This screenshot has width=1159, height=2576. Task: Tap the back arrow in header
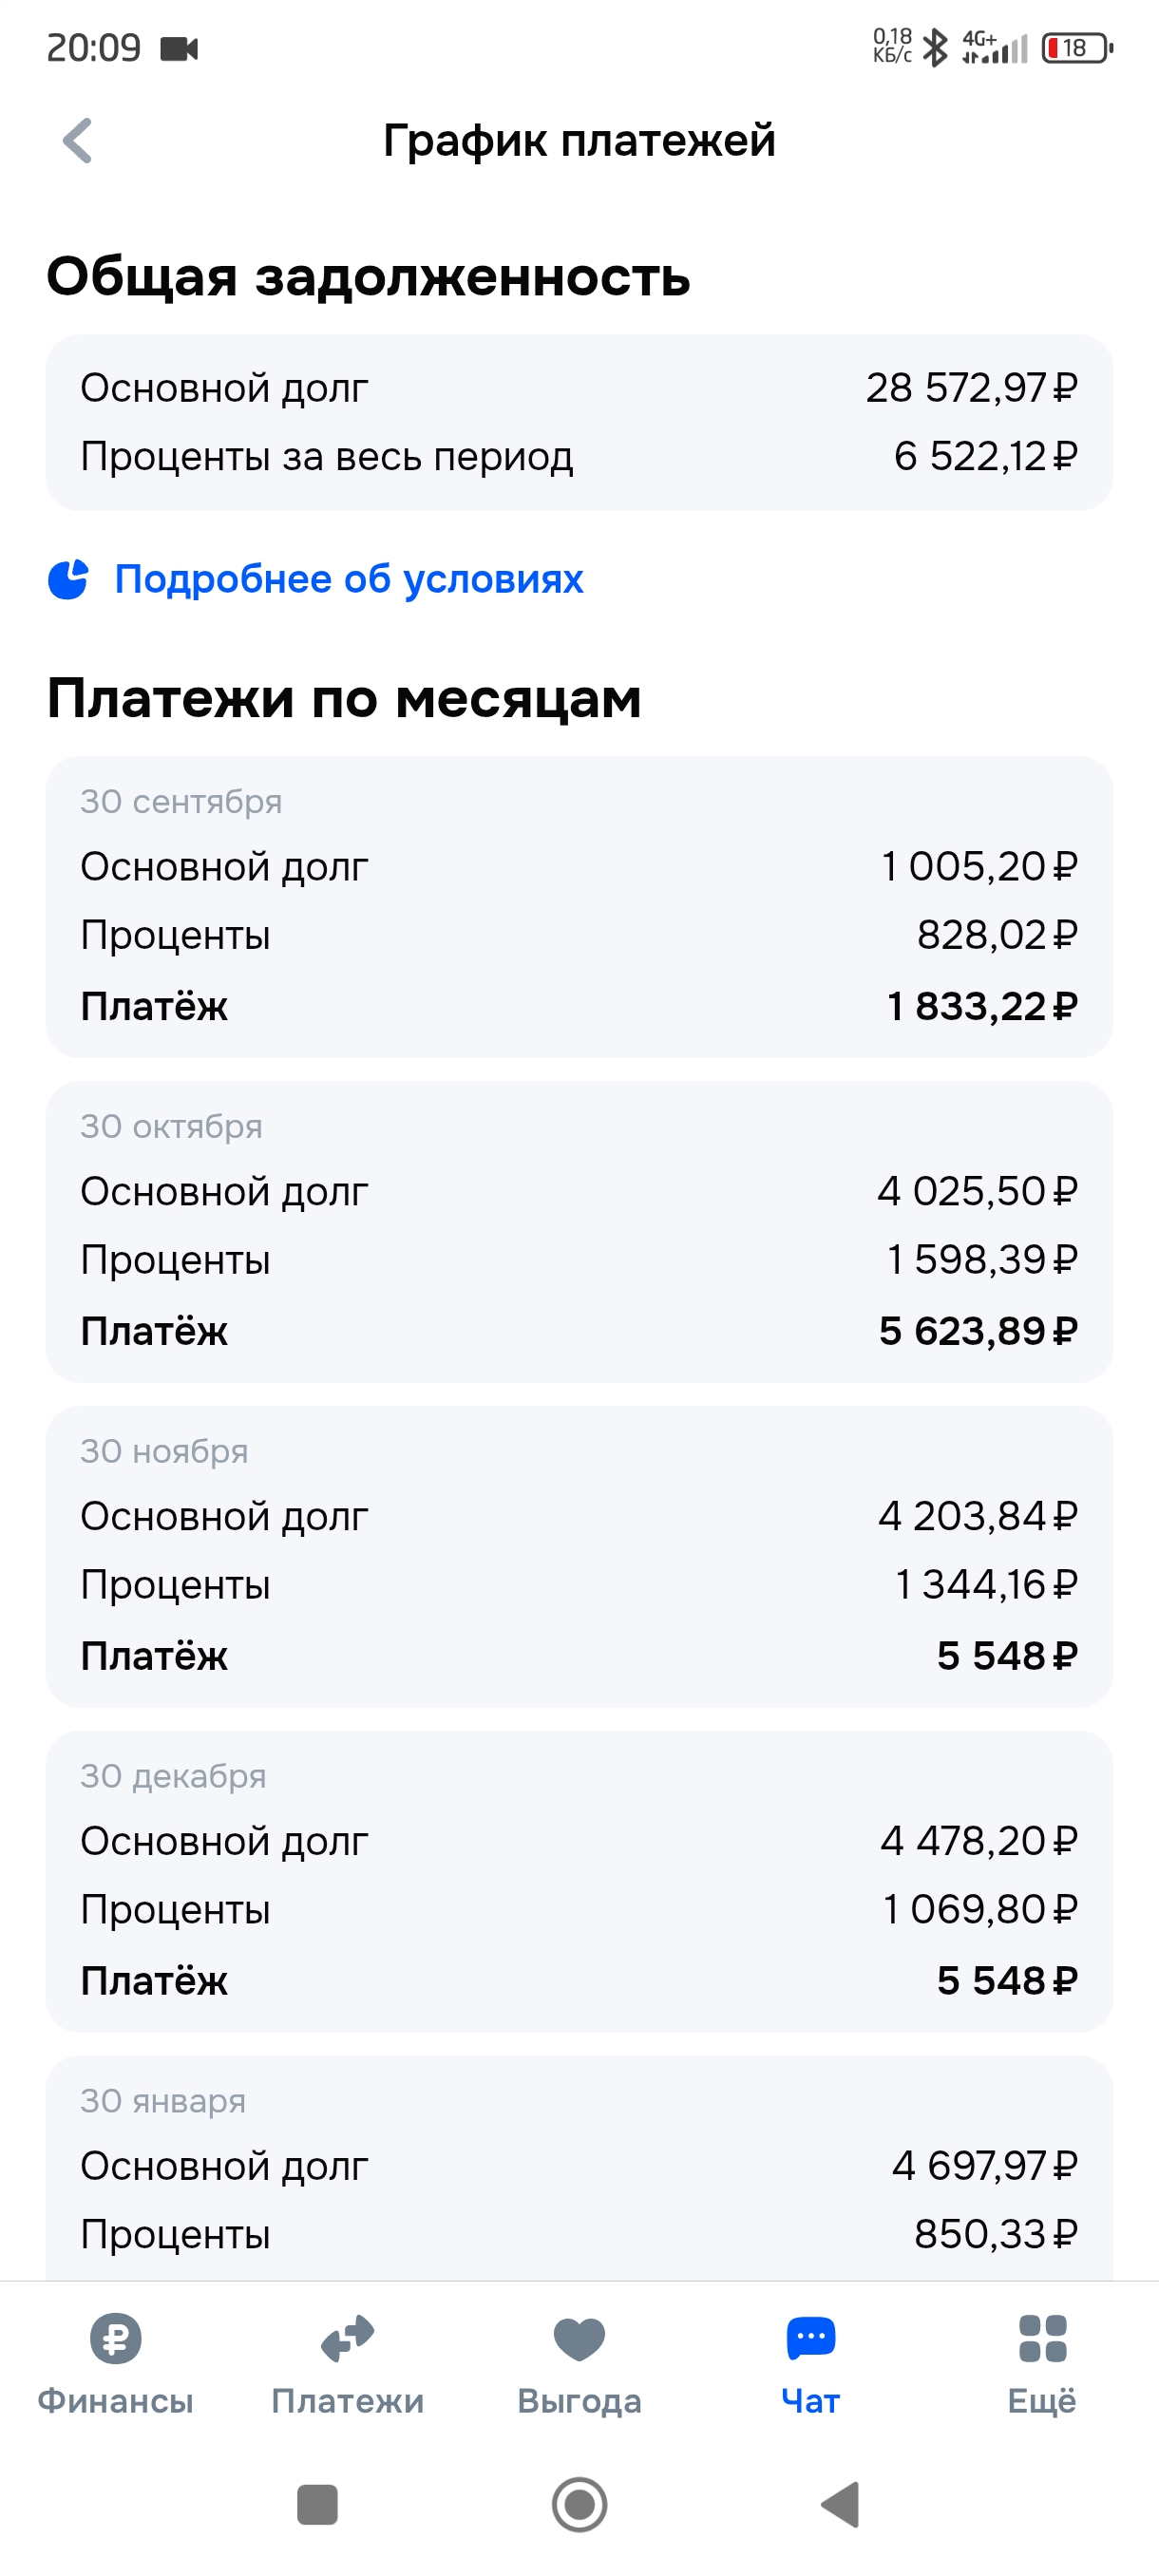point(78,141)
